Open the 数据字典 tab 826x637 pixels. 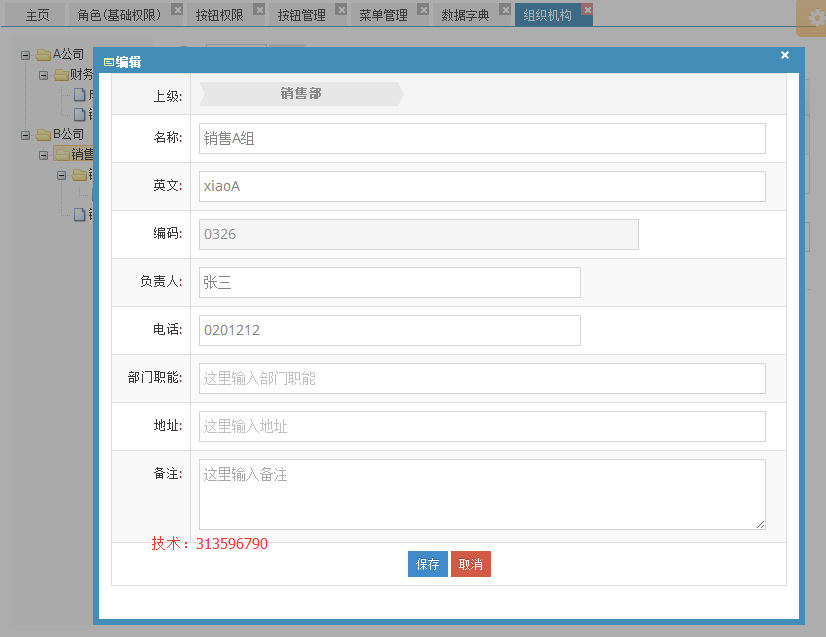click(465, 15)
